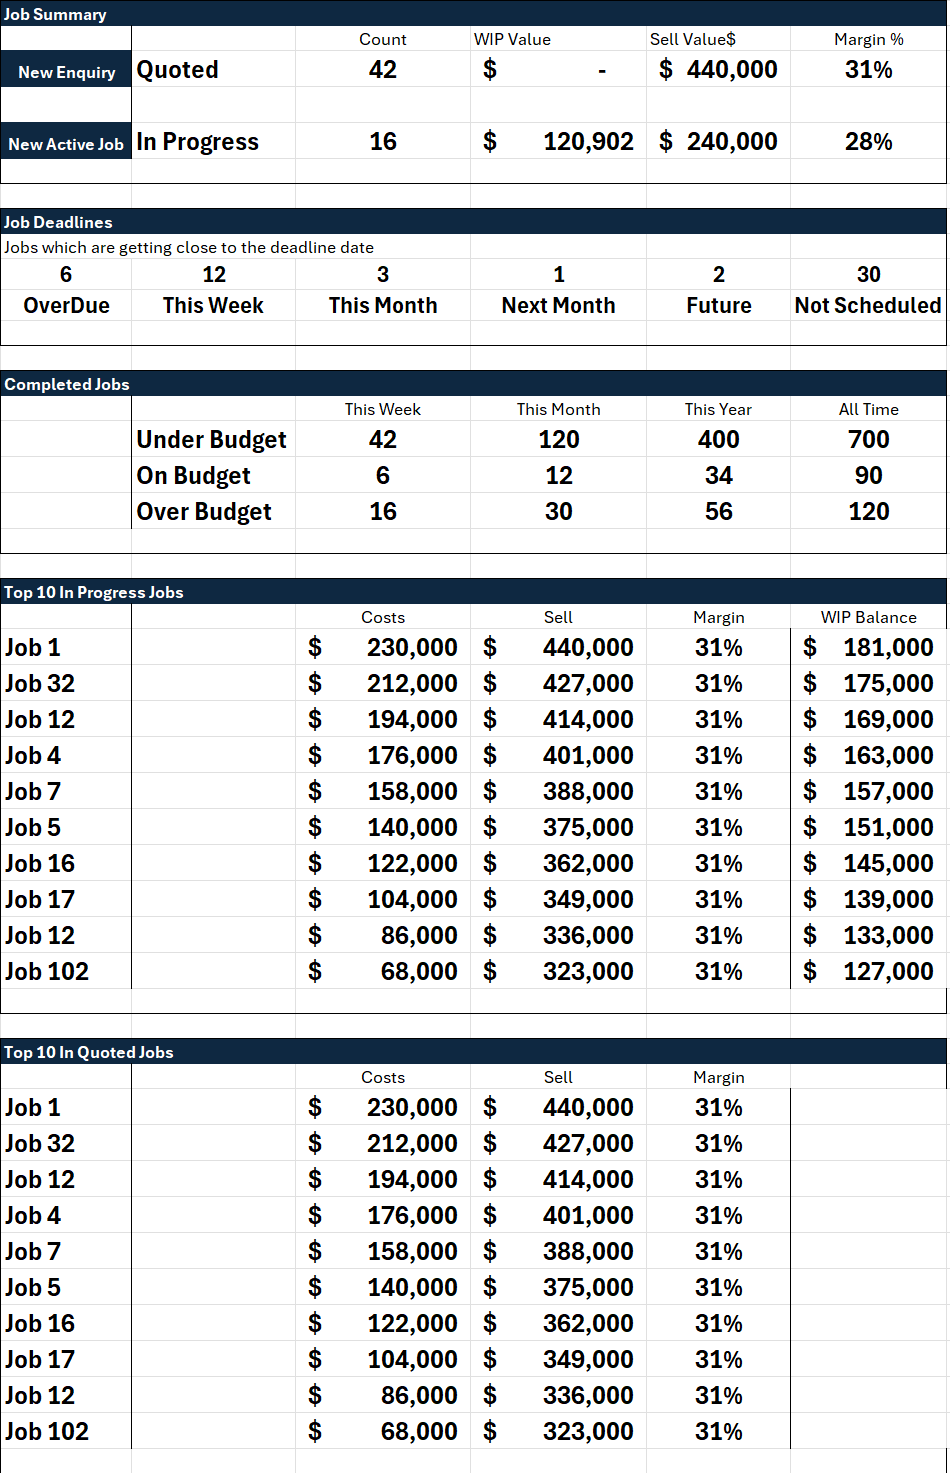The width and height of the screenshot is (950, 1473).
Task: Select the WIP Balance column header
Action: 868,617
